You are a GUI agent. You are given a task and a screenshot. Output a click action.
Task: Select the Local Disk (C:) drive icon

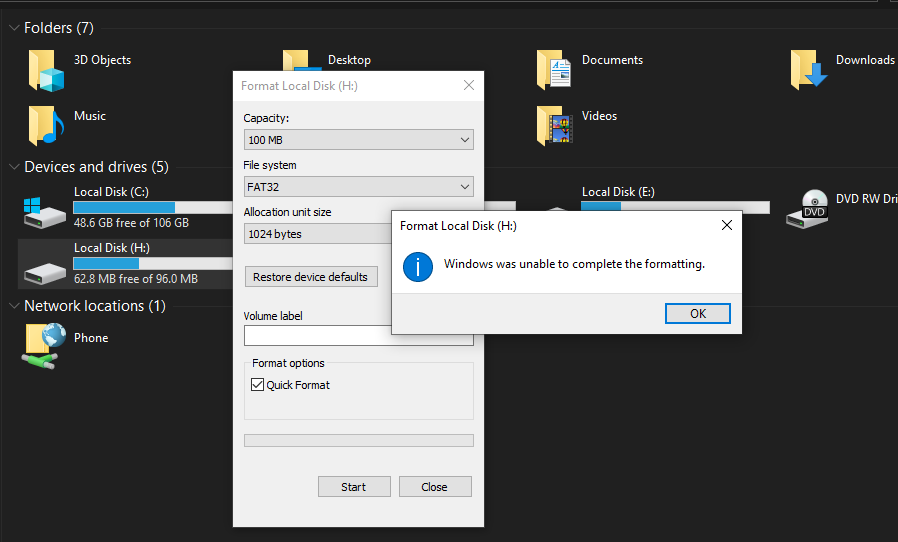click(45, 212)
